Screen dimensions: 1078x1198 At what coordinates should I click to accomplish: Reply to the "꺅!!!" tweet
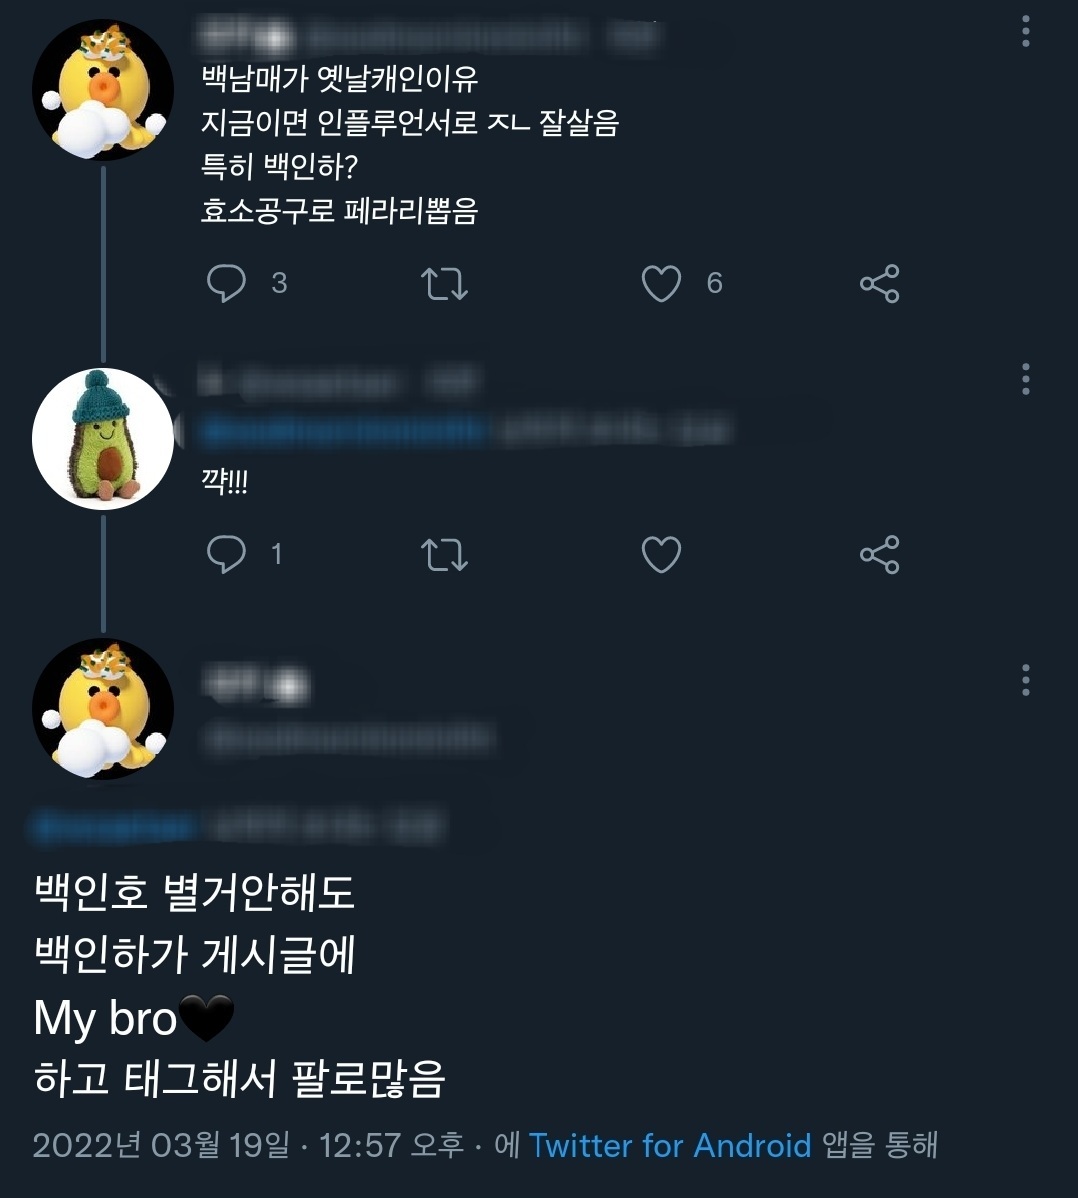click(226, 554)
